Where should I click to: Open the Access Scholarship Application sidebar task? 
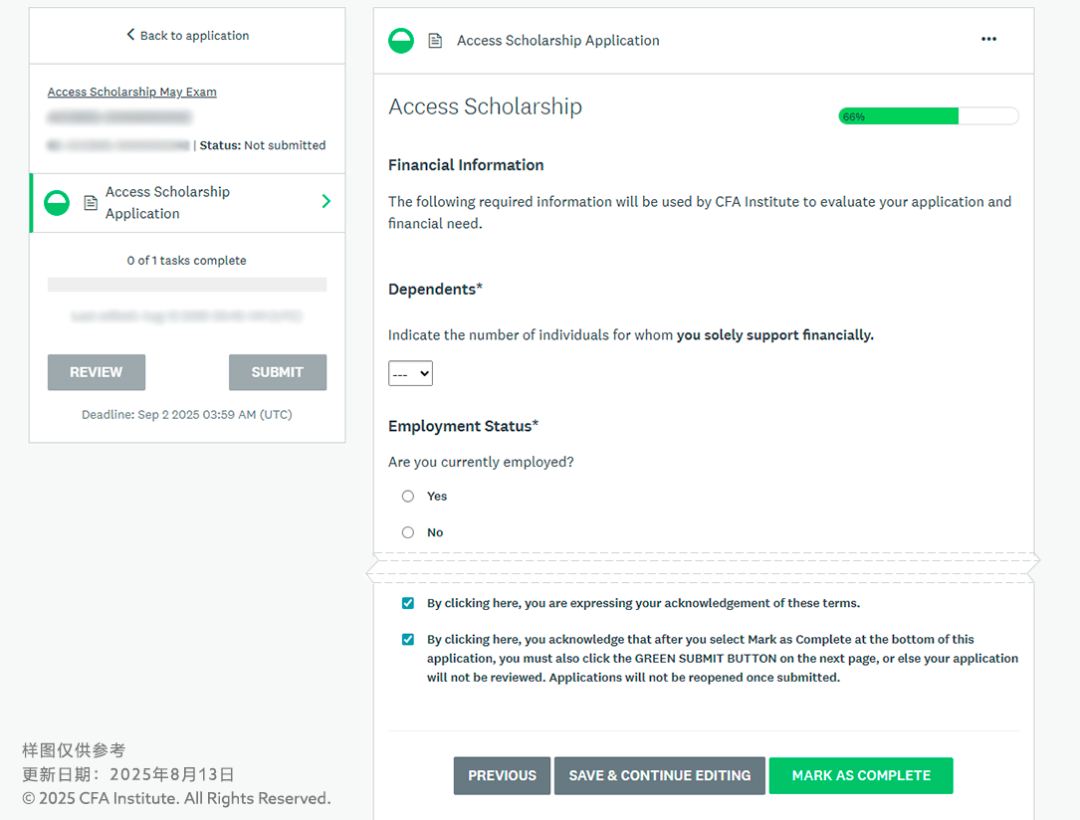click(x=167, y=203)
